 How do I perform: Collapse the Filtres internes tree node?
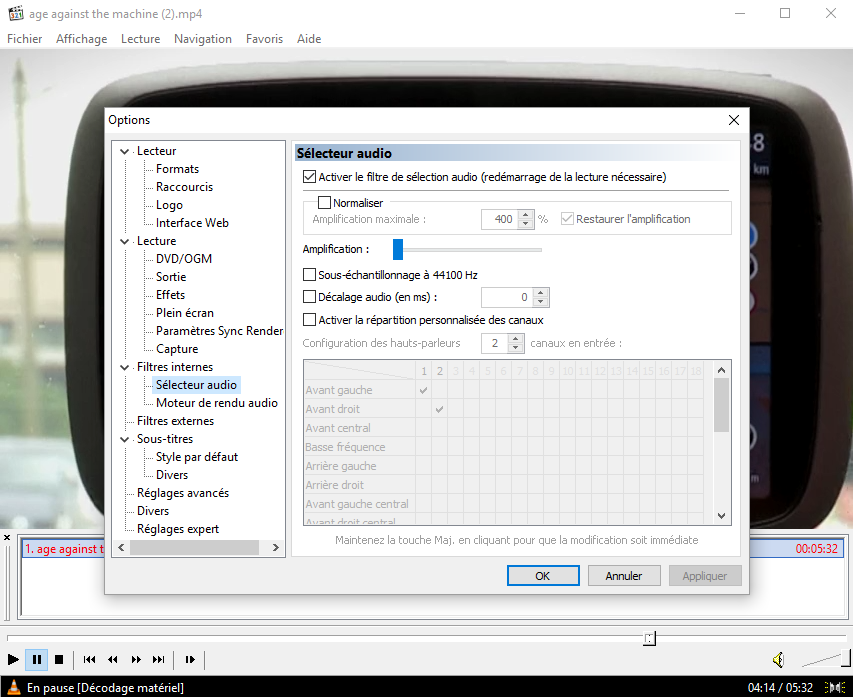(x=125, y=367)
